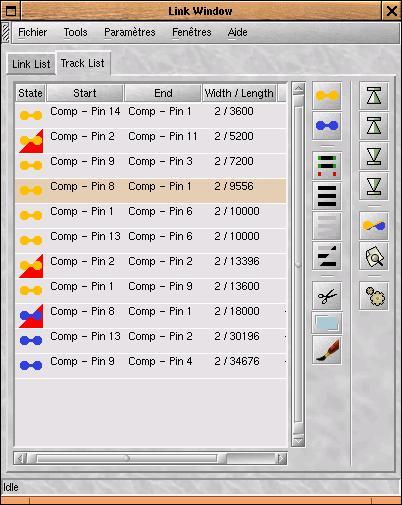Click the topmost up-triangle move-to-top button

[374, 96]
